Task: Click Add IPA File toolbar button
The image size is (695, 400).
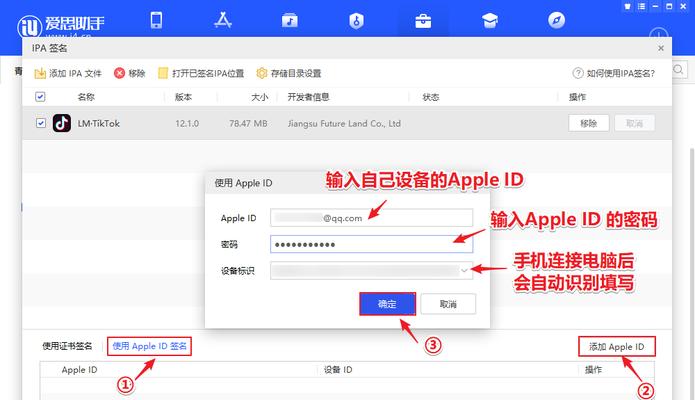Action: (68, 73)
